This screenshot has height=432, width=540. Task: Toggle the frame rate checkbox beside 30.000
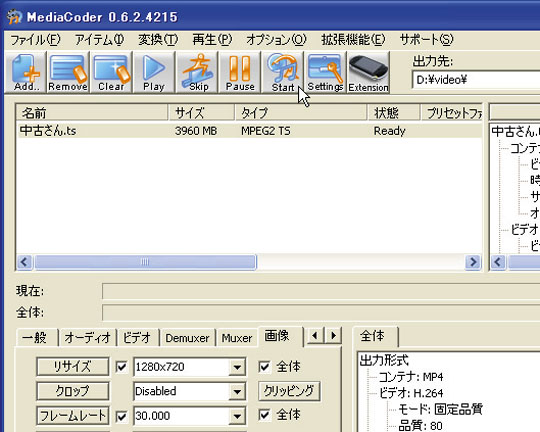(121, 416)
